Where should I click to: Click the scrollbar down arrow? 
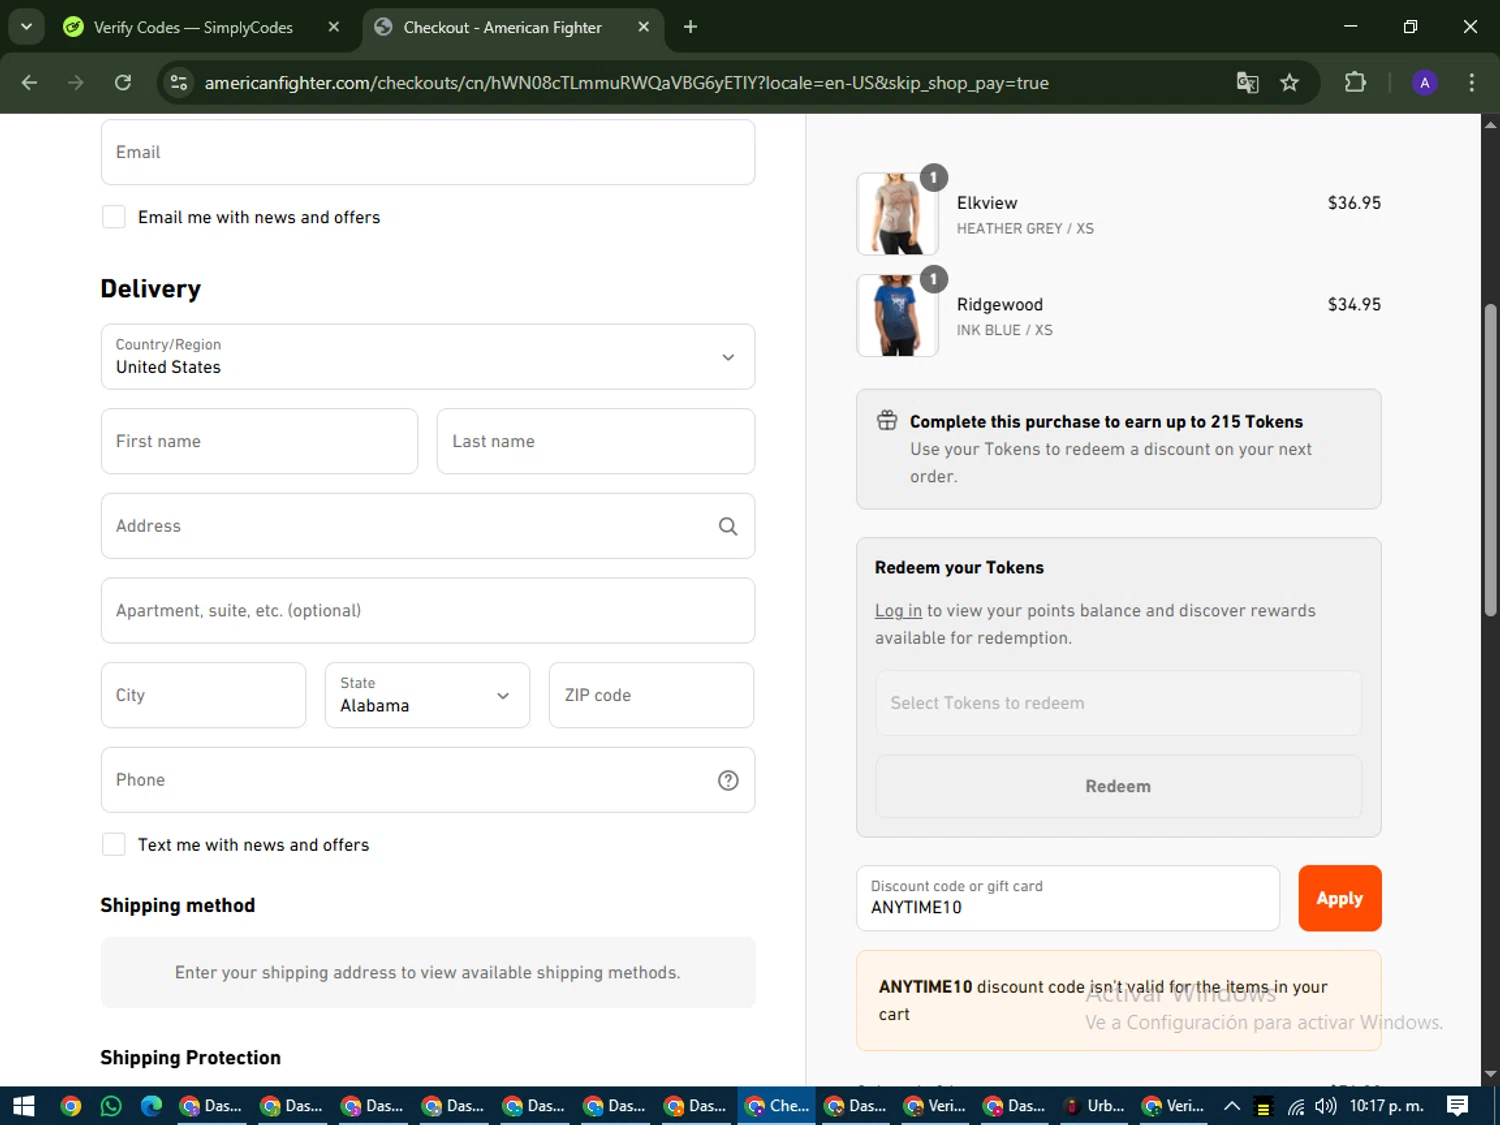[1490, 1074]
